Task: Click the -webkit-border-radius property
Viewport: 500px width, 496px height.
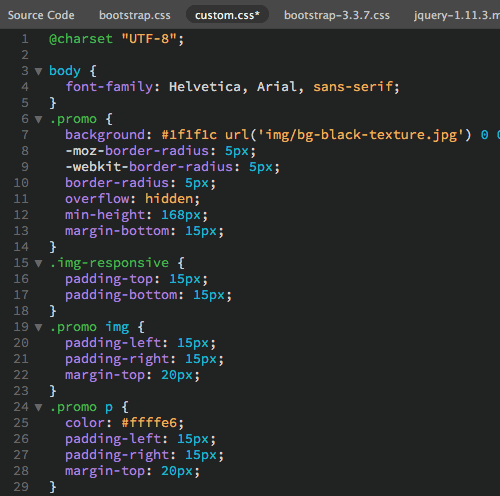Action: pos(149,167)
